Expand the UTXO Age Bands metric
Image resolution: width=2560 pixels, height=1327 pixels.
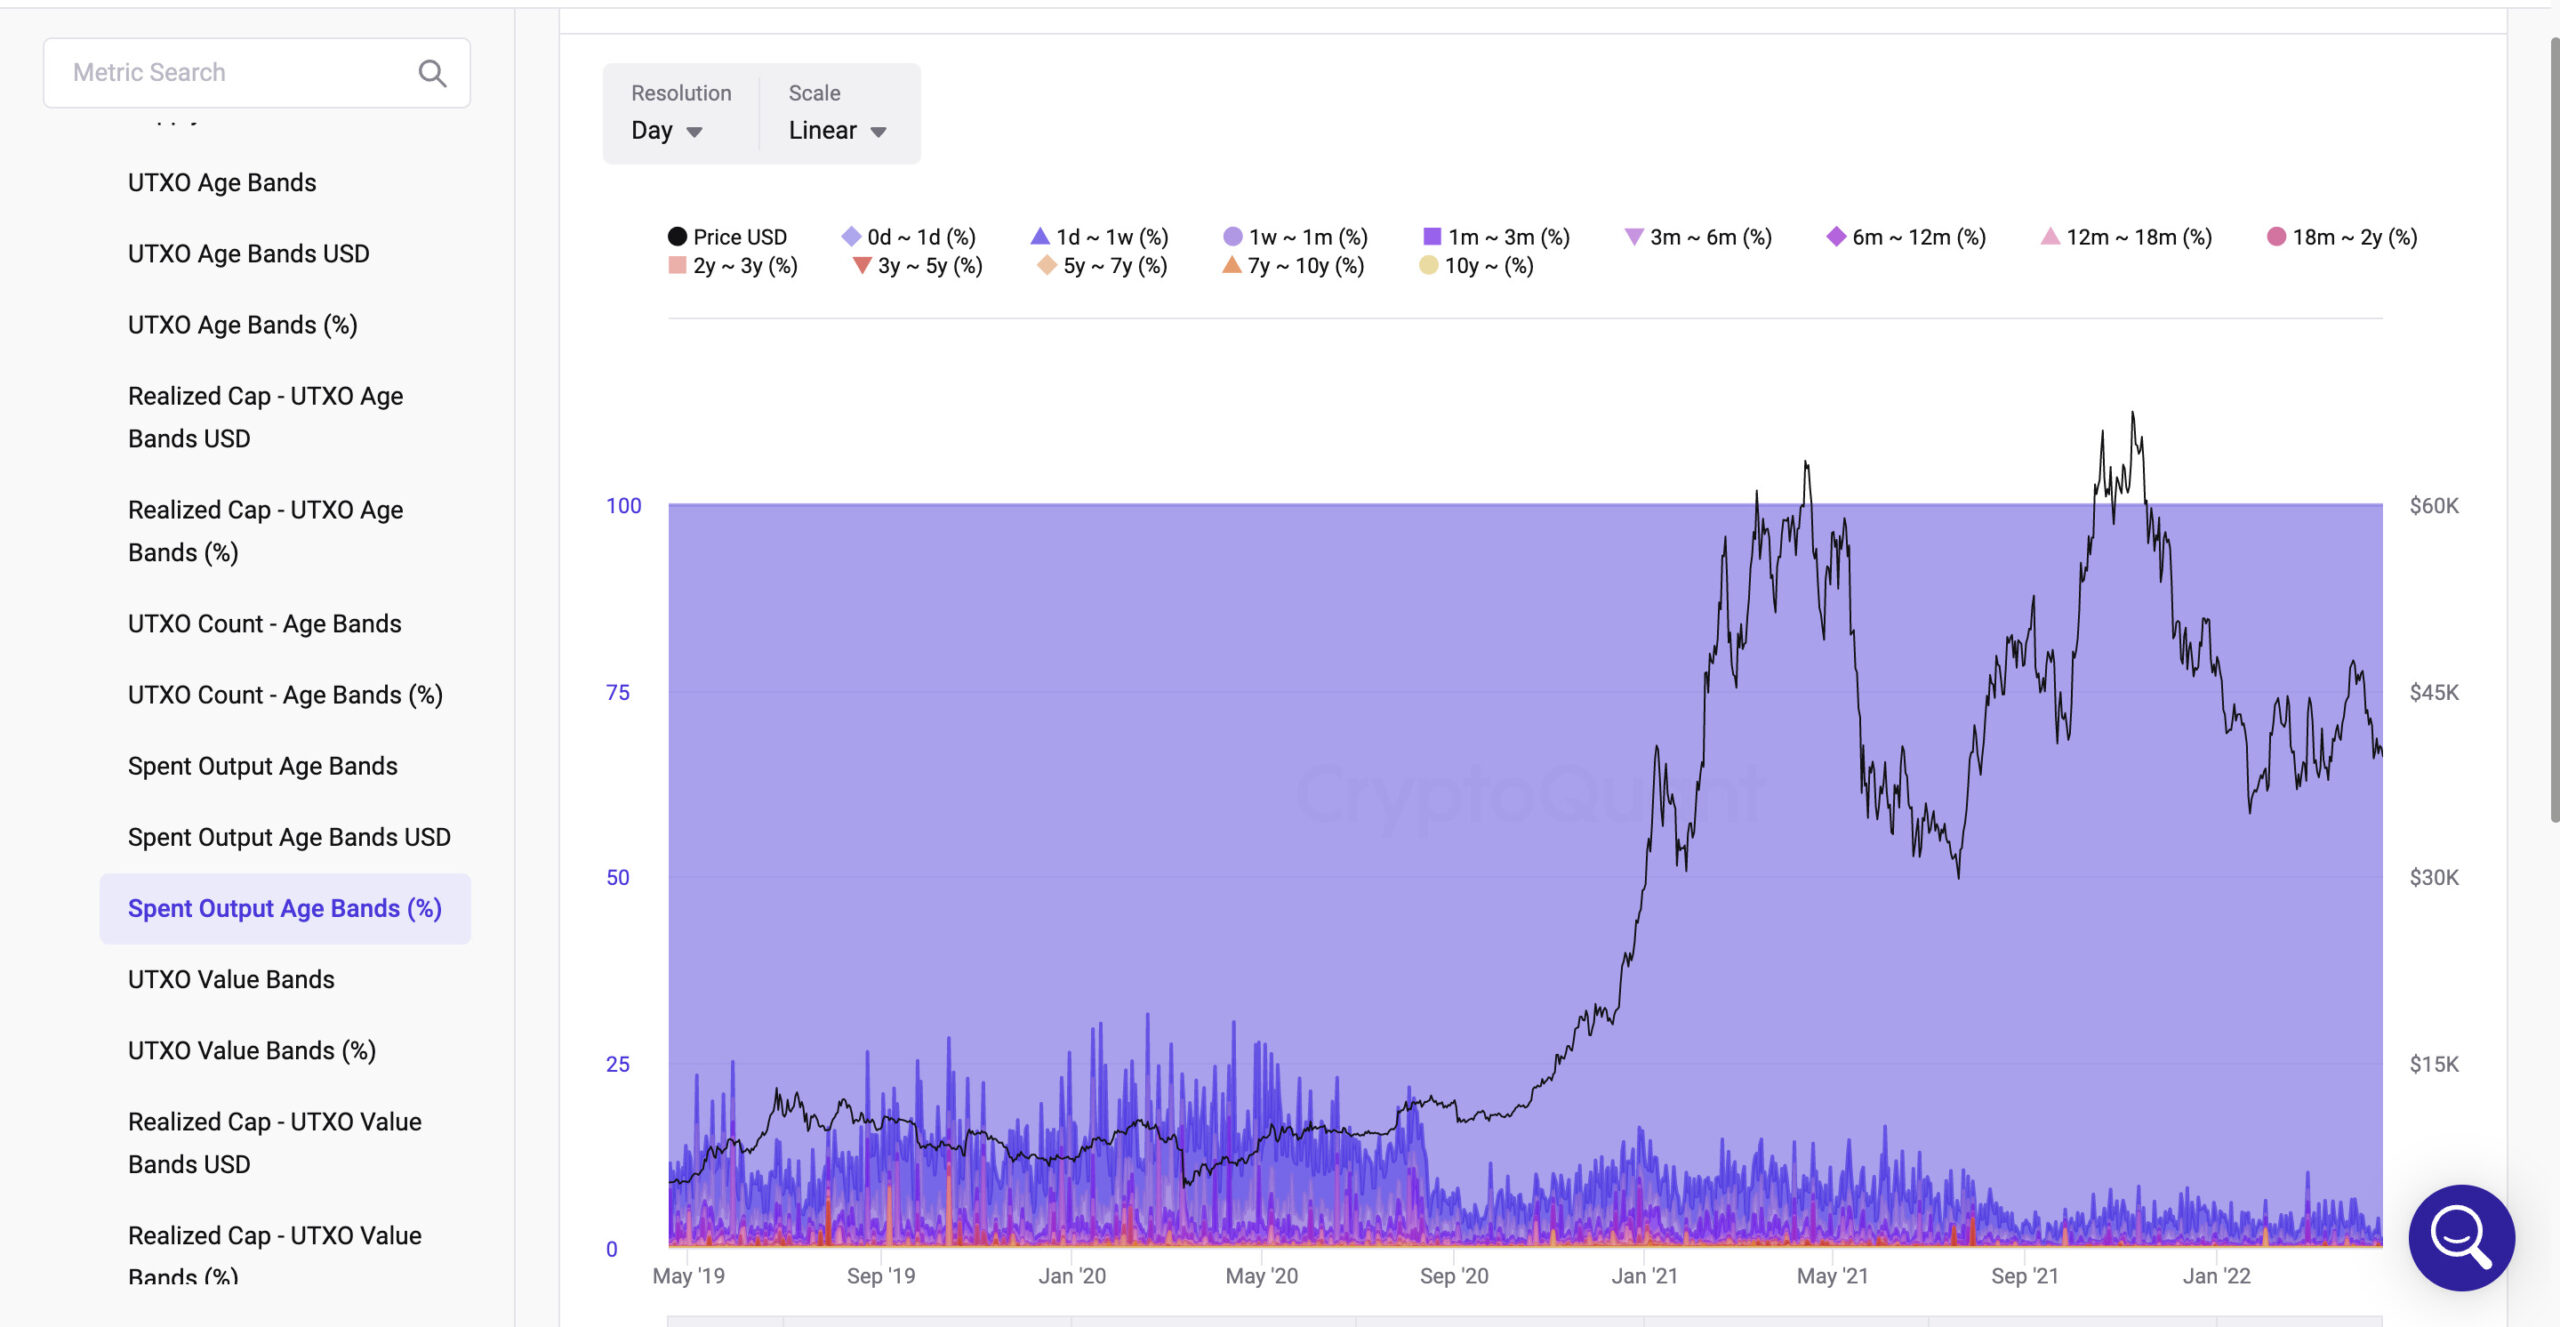tap(222, 183)
